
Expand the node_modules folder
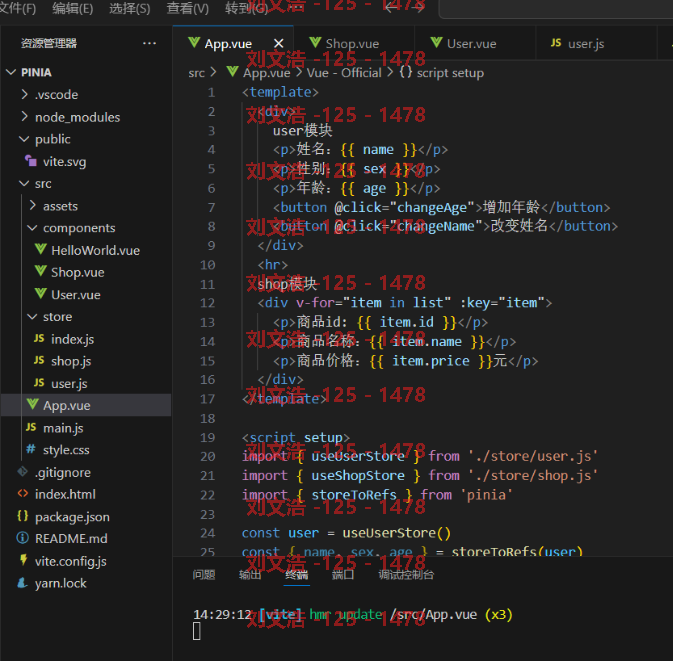pyautogui.click(x=24, y=116)
